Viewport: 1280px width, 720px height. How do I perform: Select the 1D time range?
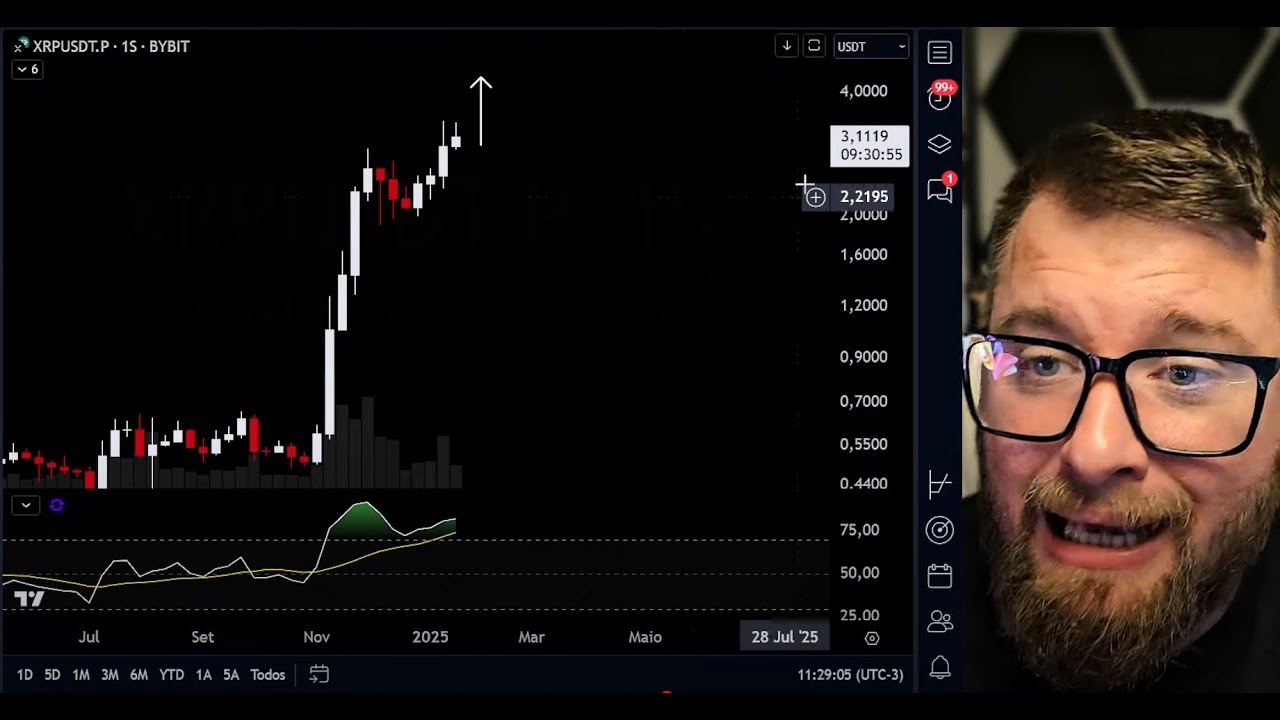point(25,675)
